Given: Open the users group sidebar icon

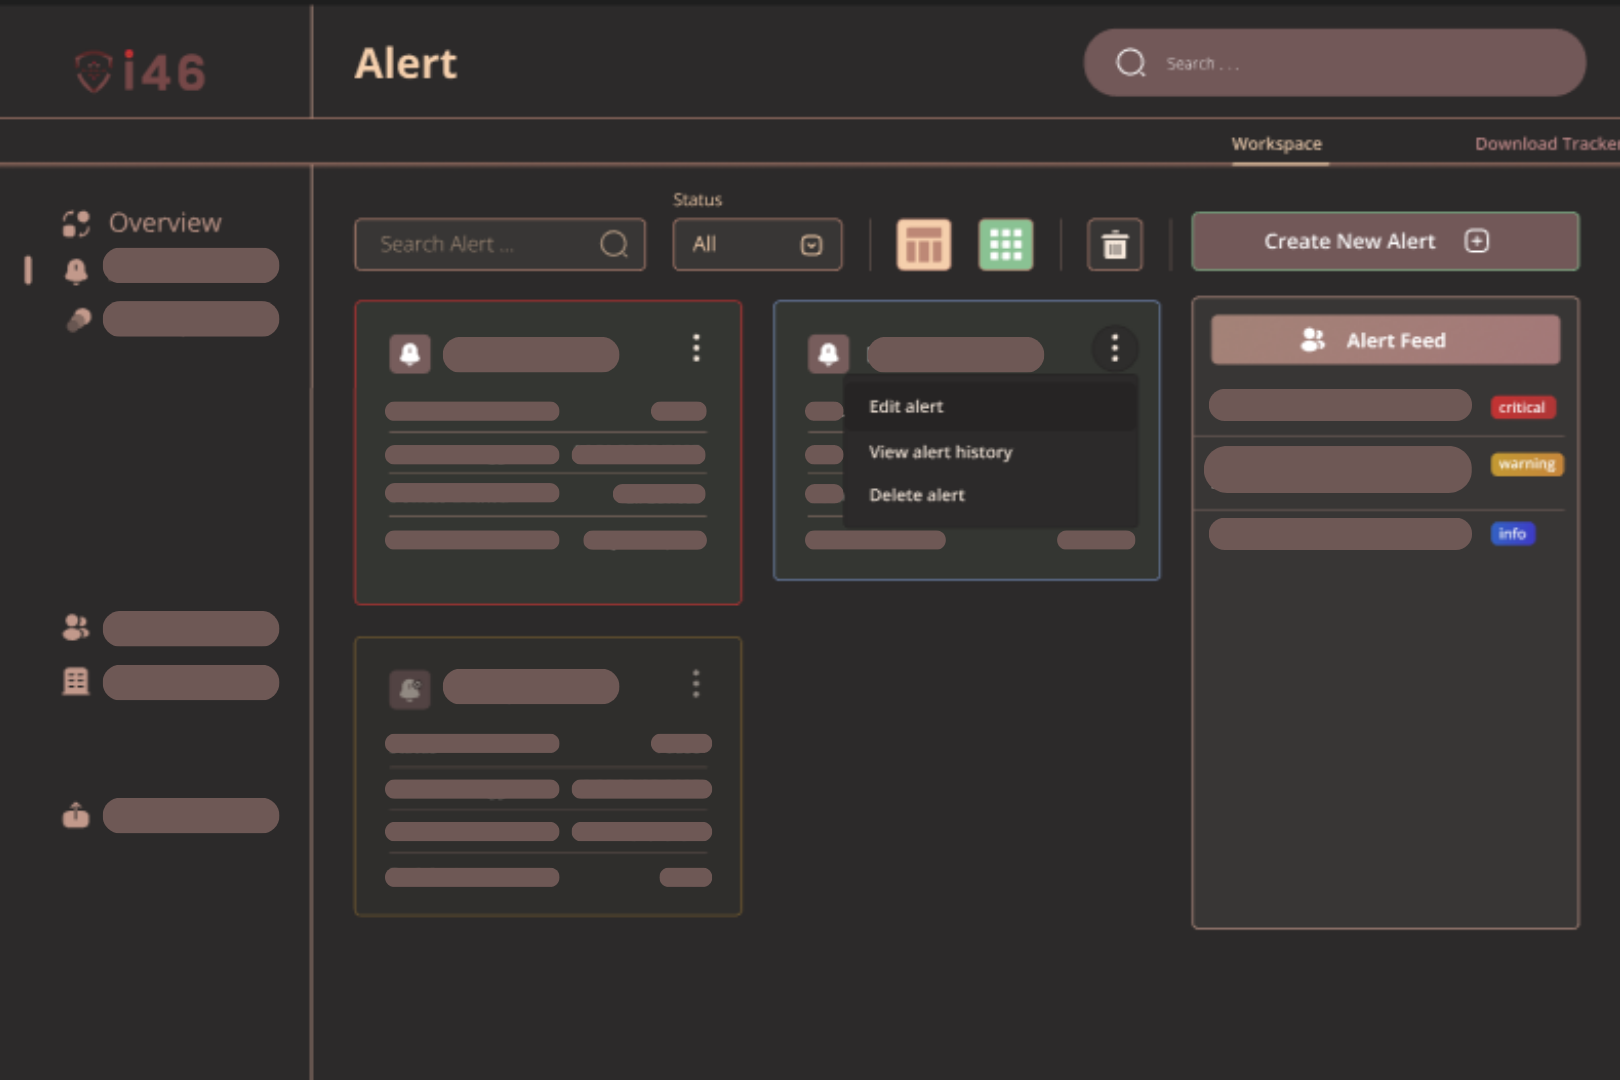Looking at the screenshot, I should tap(76, 627).
